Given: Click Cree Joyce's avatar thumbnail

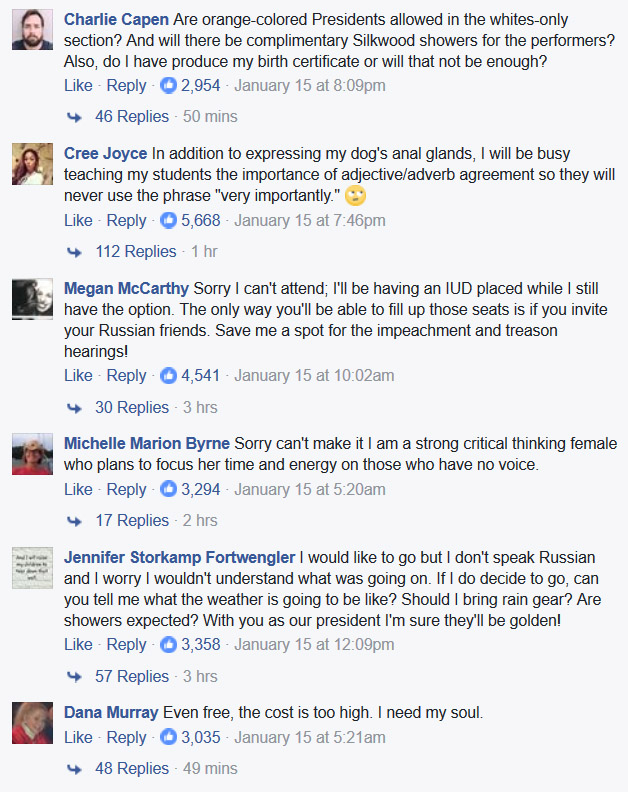Looking at the screenshot, I should tap(32, 164).
